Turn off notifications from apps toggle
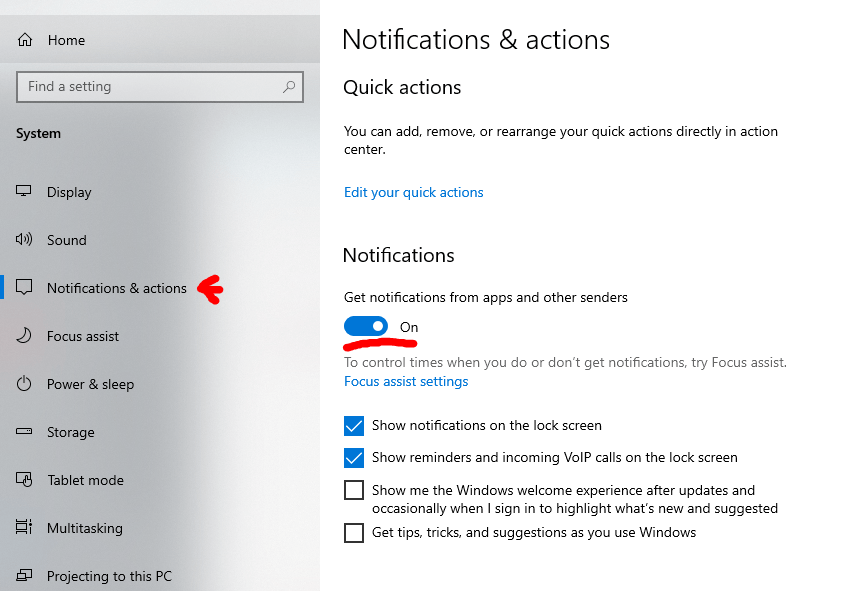The image size is (867, 591). [366, 327]
